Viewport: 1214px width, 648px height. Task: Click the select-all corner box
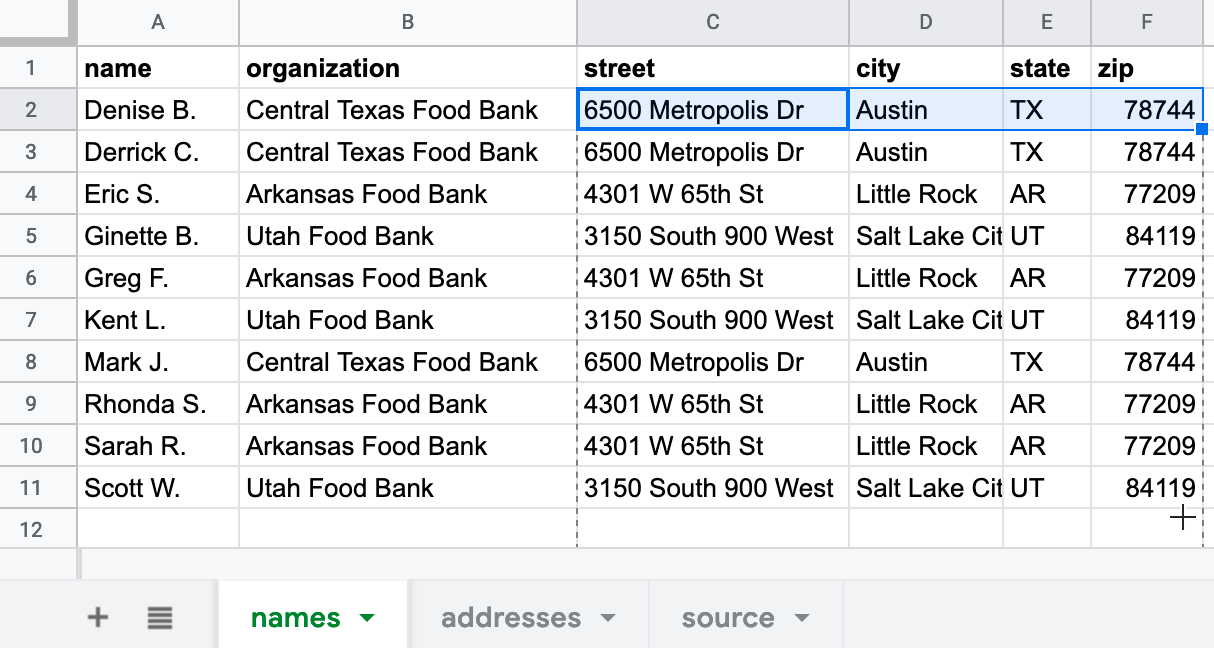(38, 22)
